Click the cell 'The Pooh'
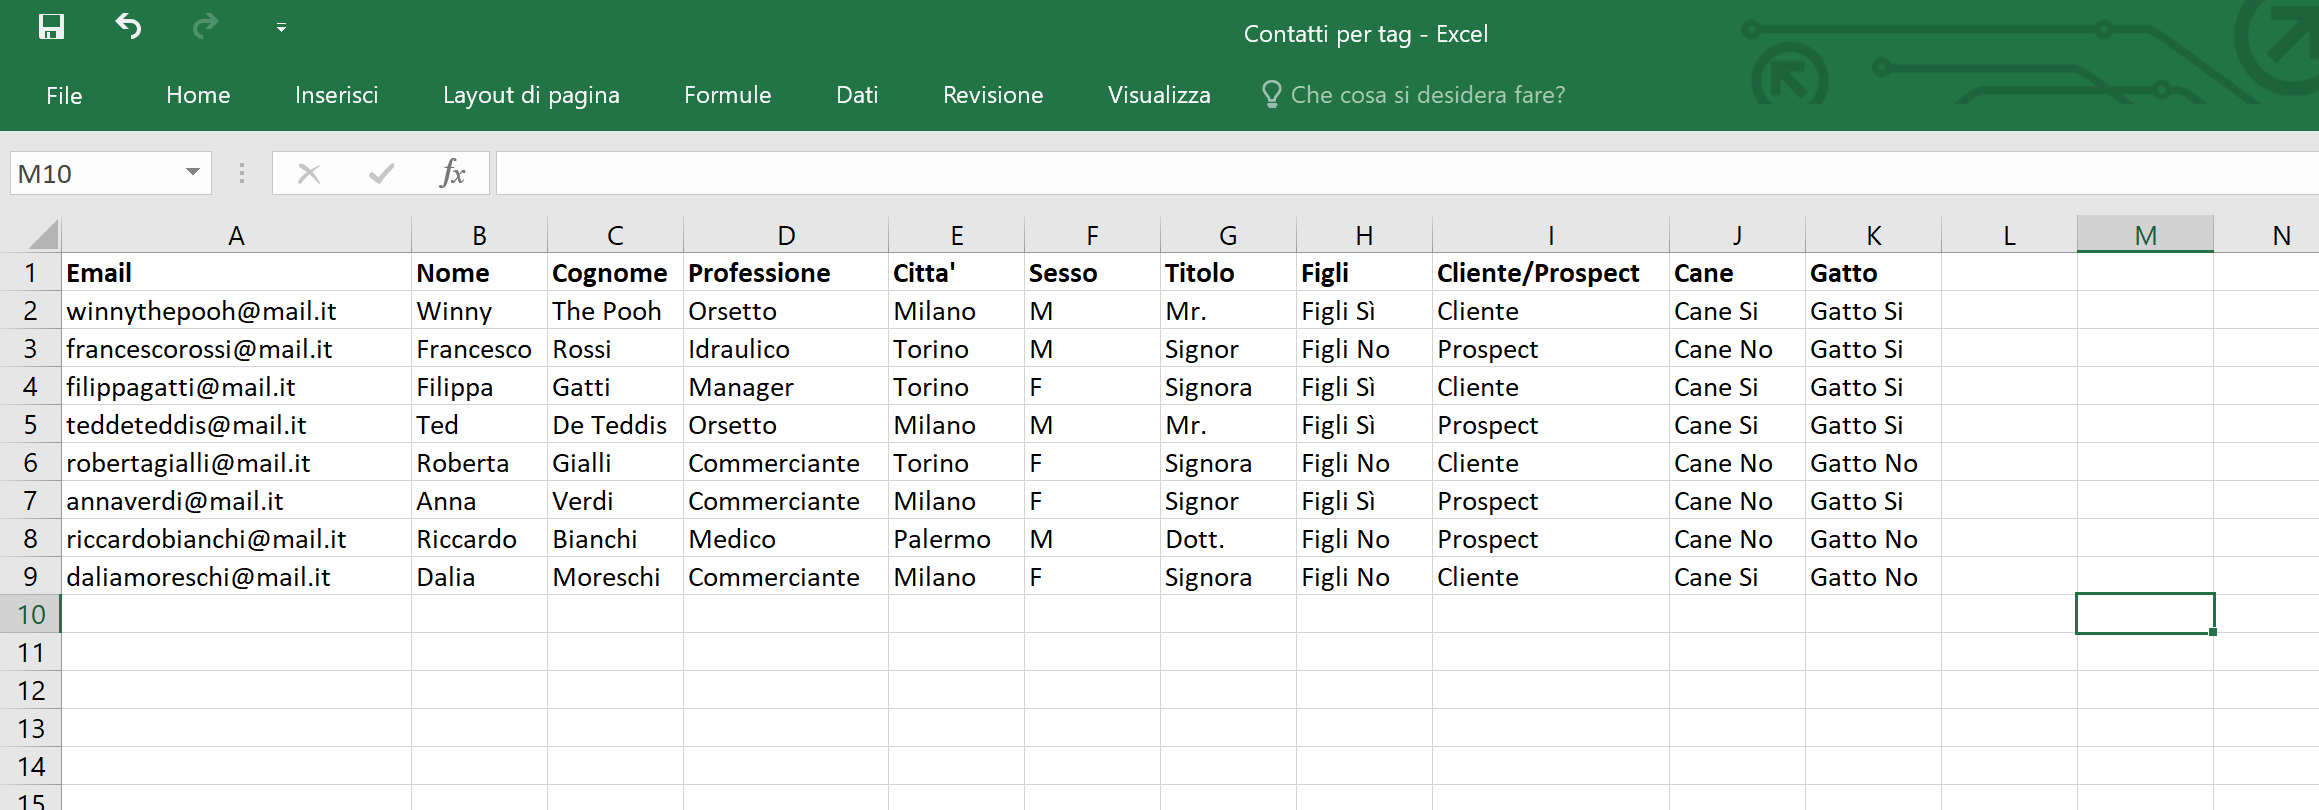The width and height of the screenshot is (2319, 810). coord(615,311)
